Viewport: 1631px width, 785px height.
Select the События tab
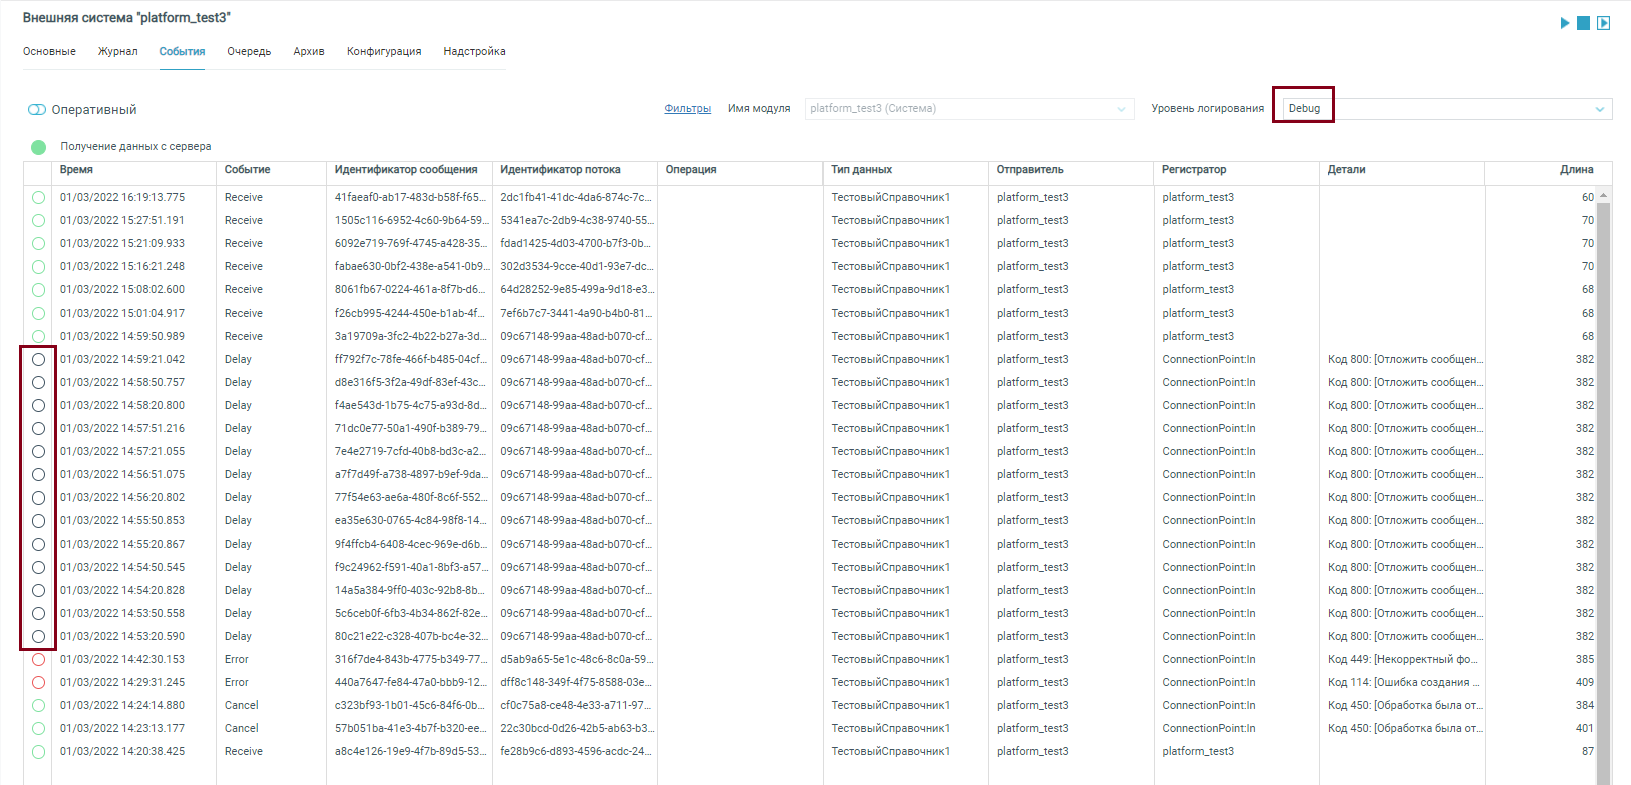click(x=182, y=52)
